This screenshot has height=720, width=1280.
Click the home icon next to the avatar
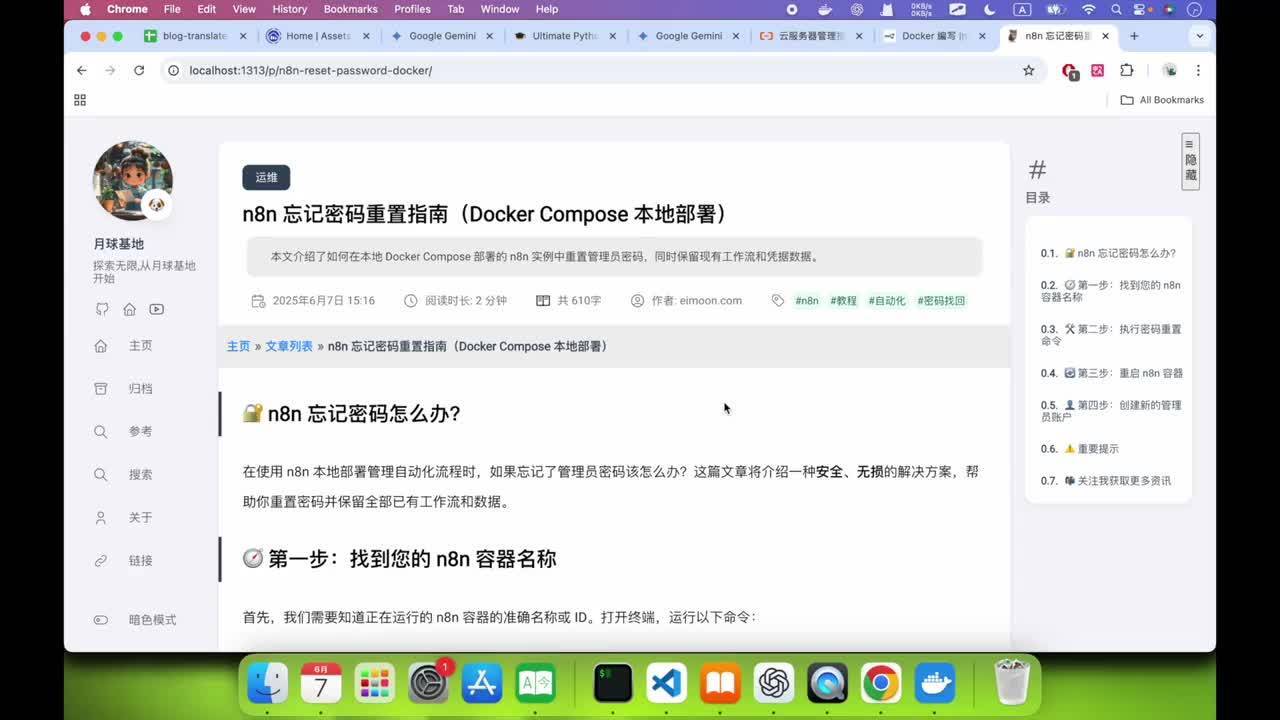click(x=129, y=309)
